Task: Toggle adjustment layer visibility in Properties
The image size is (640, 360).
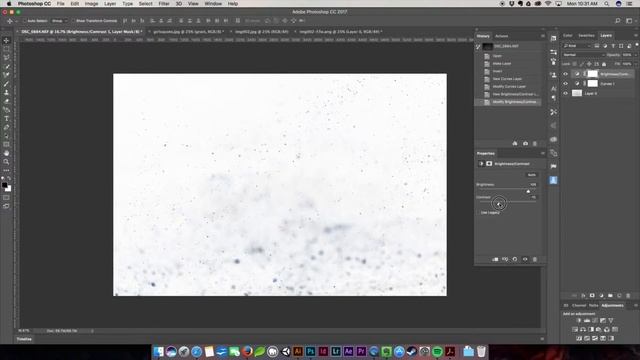Action: (525, 259)
